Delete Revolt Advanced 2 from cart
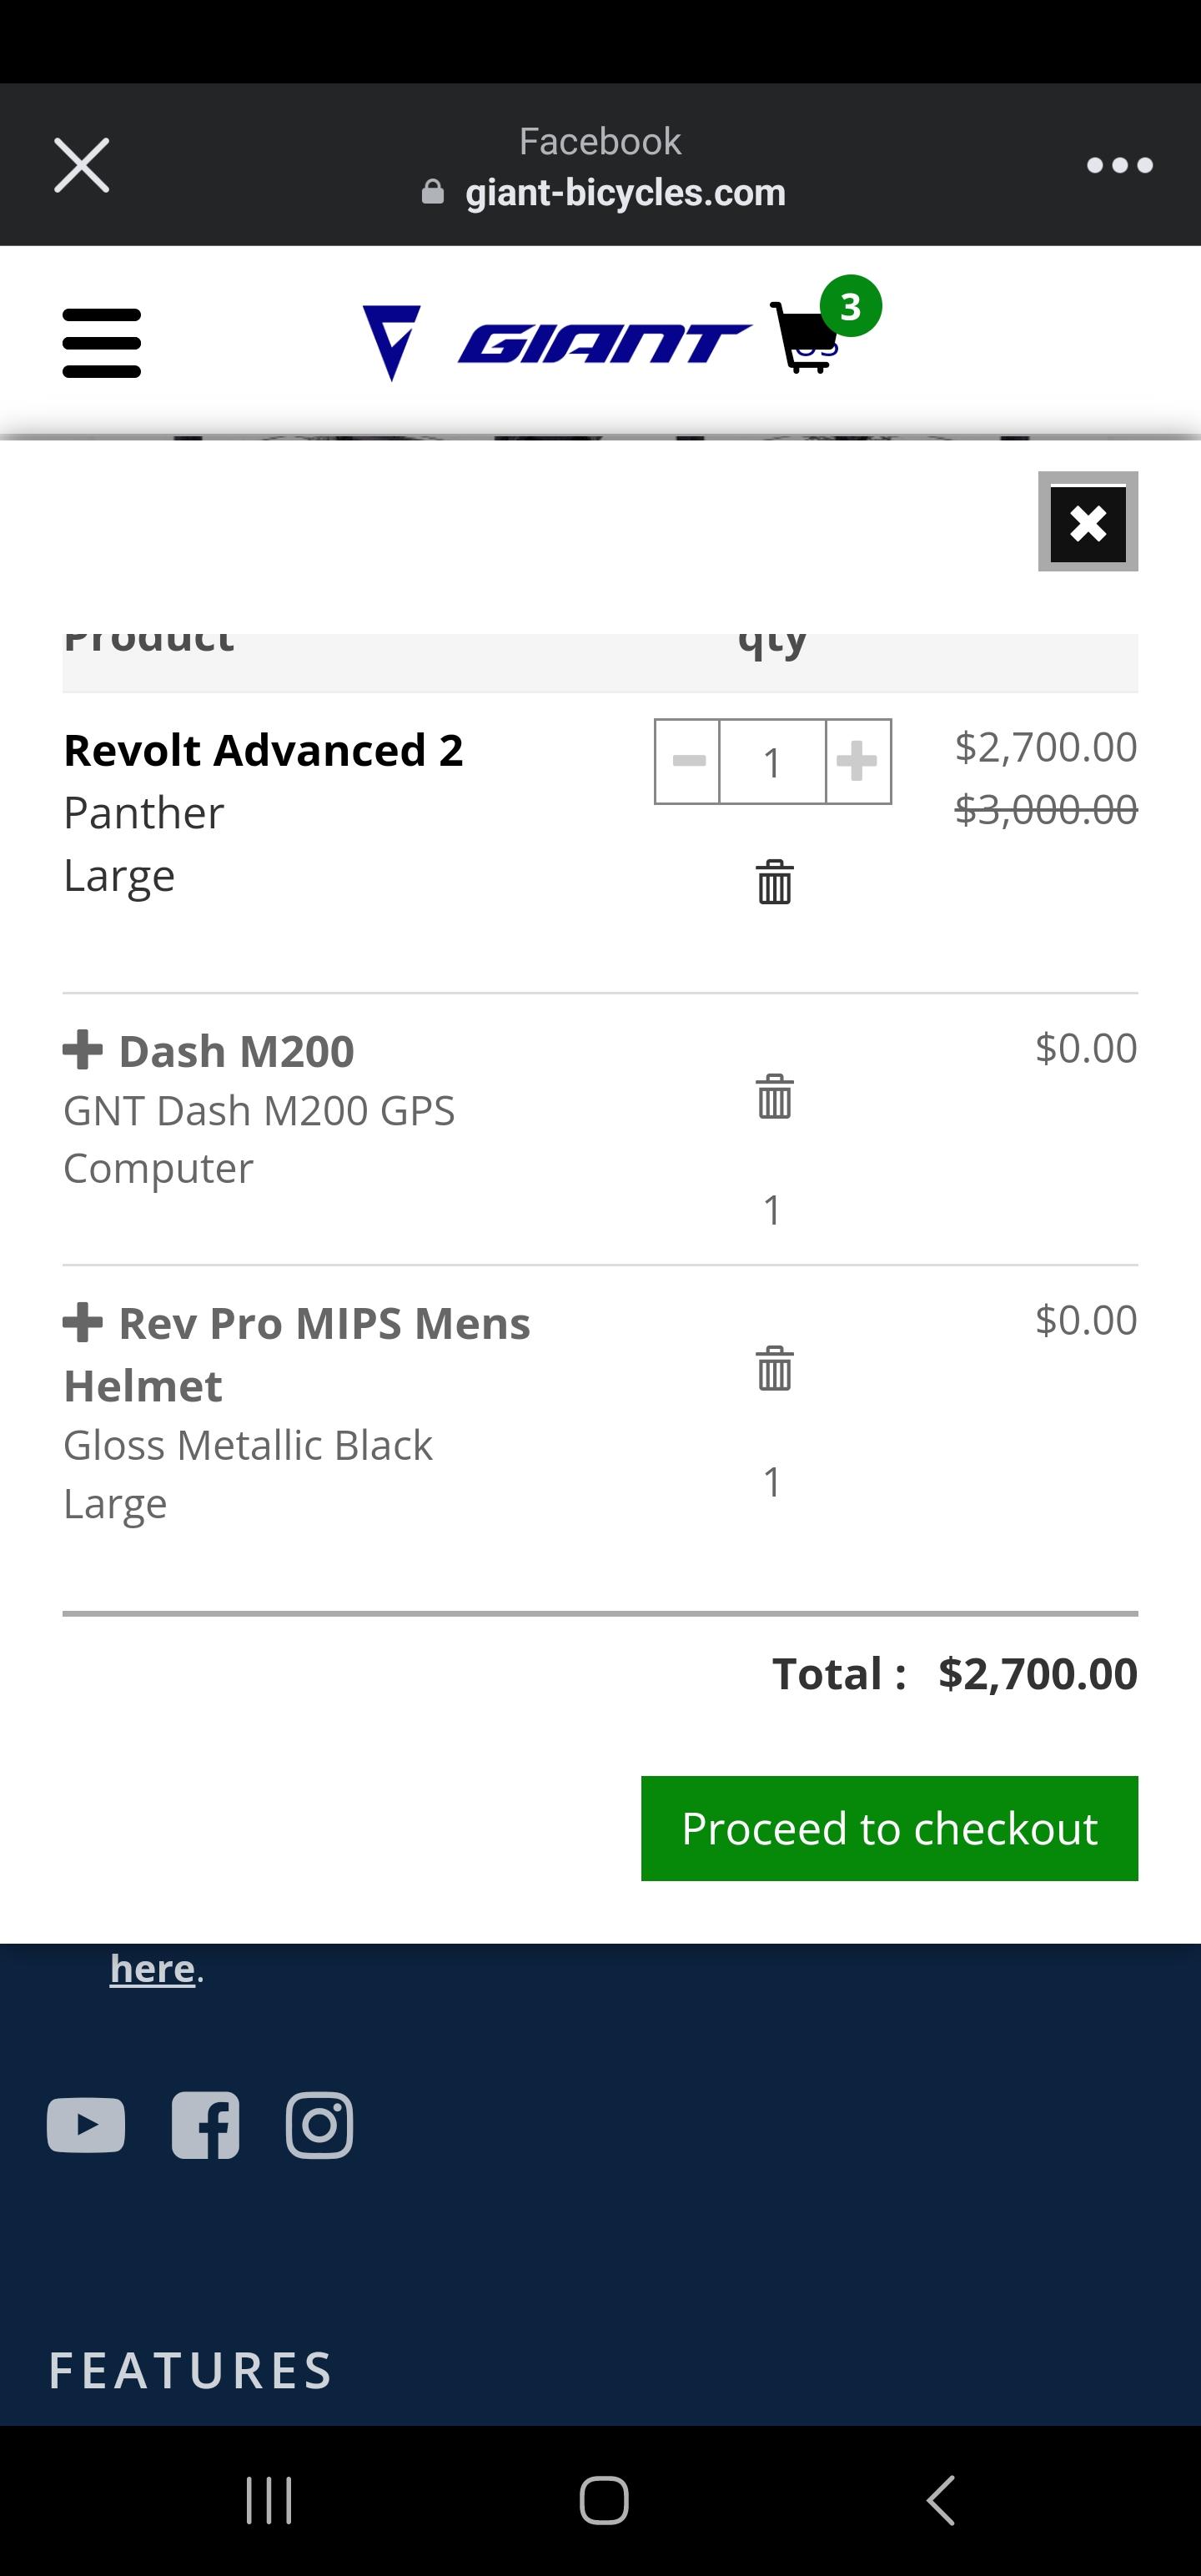The image size is (1201, 2576). (774, 881)
